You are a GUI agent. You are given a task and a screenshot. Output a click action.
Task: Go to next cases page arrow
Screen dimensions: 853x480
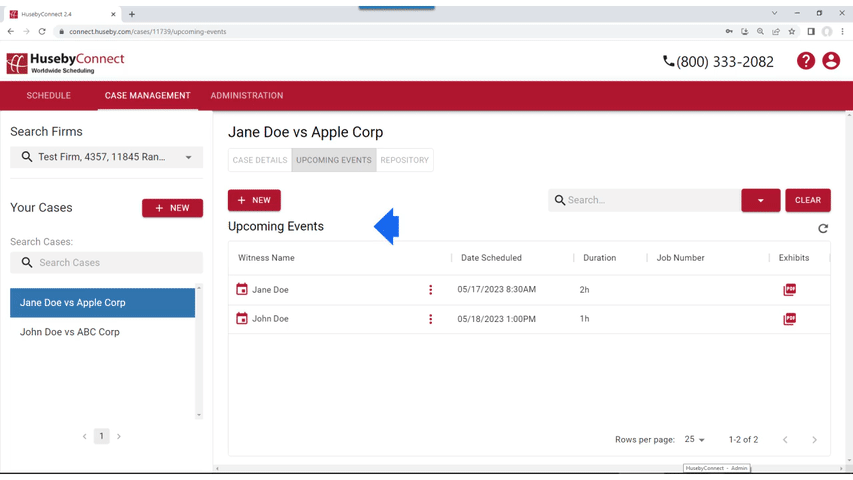click(119, 436)
